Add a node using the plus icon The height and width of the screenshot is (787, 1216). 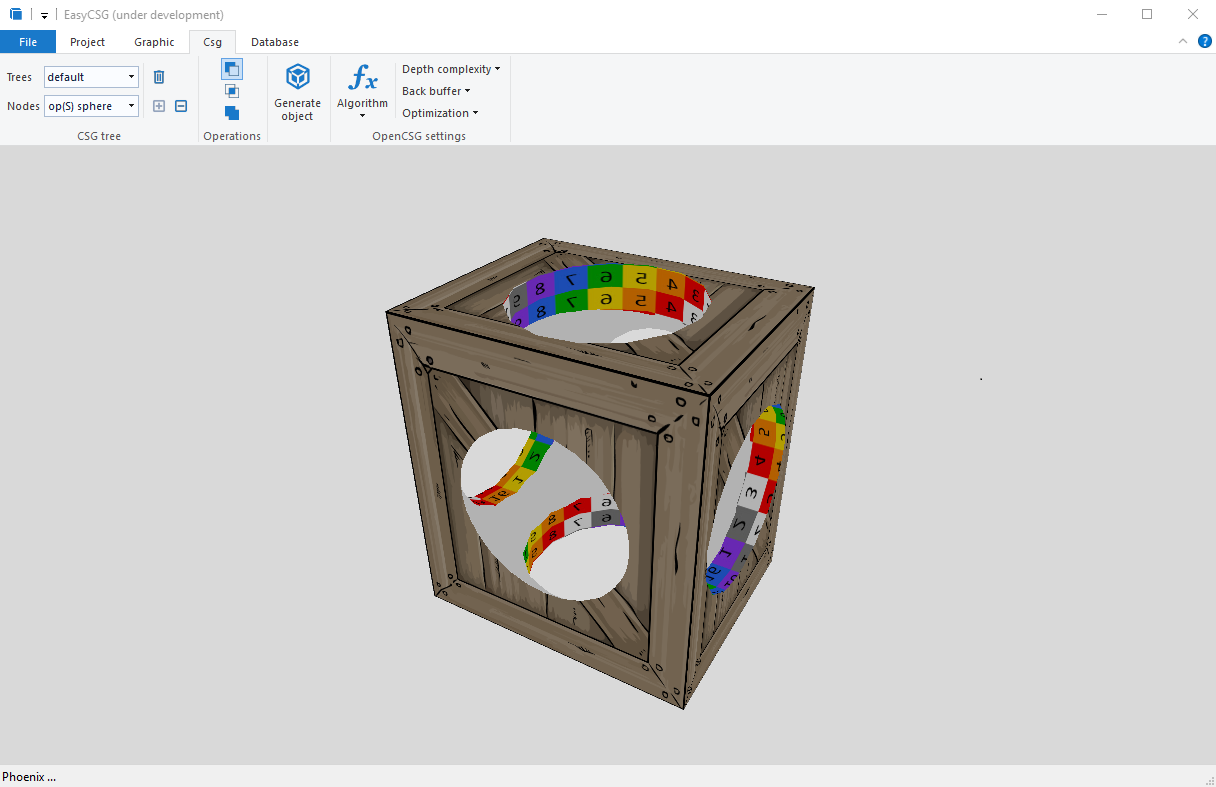(x=159, y=106)
